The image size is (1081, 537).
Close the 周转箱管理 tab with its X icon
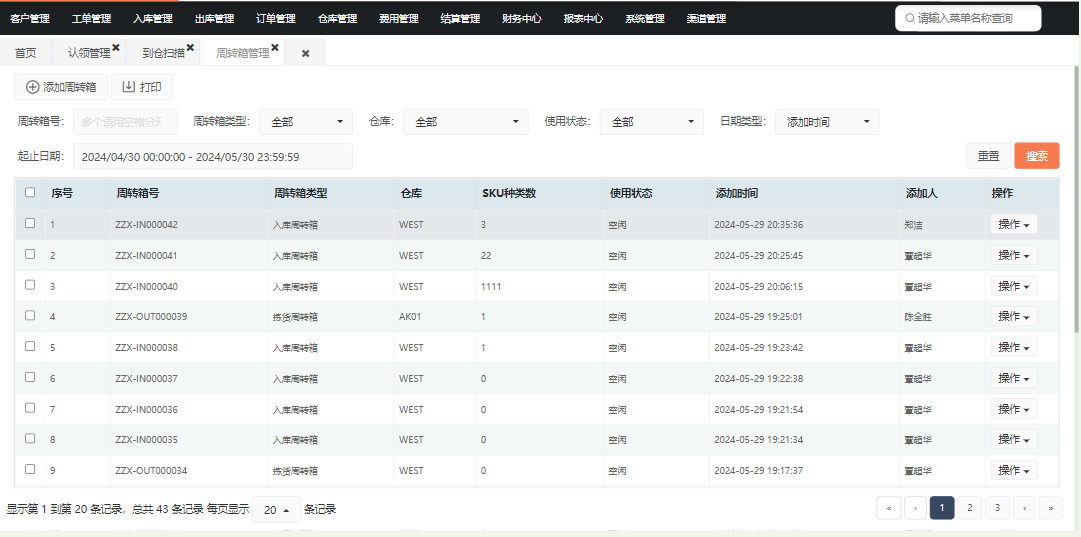[275, 48]
